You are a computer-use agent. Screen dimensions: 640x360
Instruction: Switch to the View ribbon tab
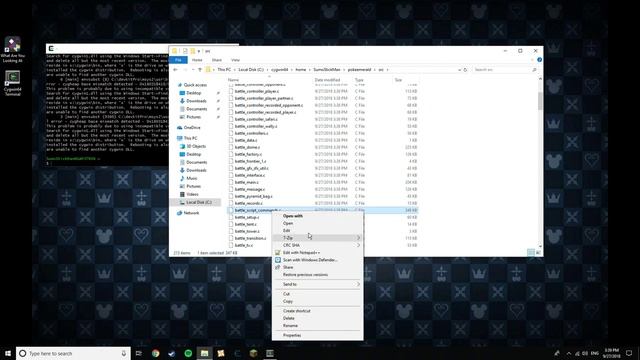coord(236,60)
